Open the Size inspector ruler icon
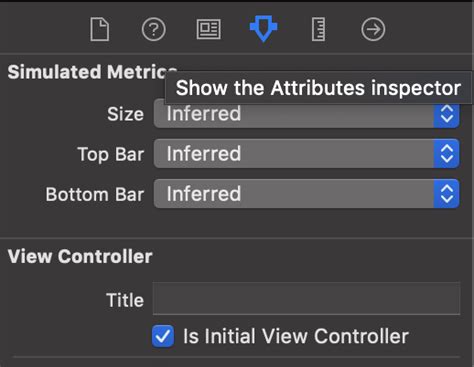The width and height of the screenshot is (474, 367). tap(318, 30)
